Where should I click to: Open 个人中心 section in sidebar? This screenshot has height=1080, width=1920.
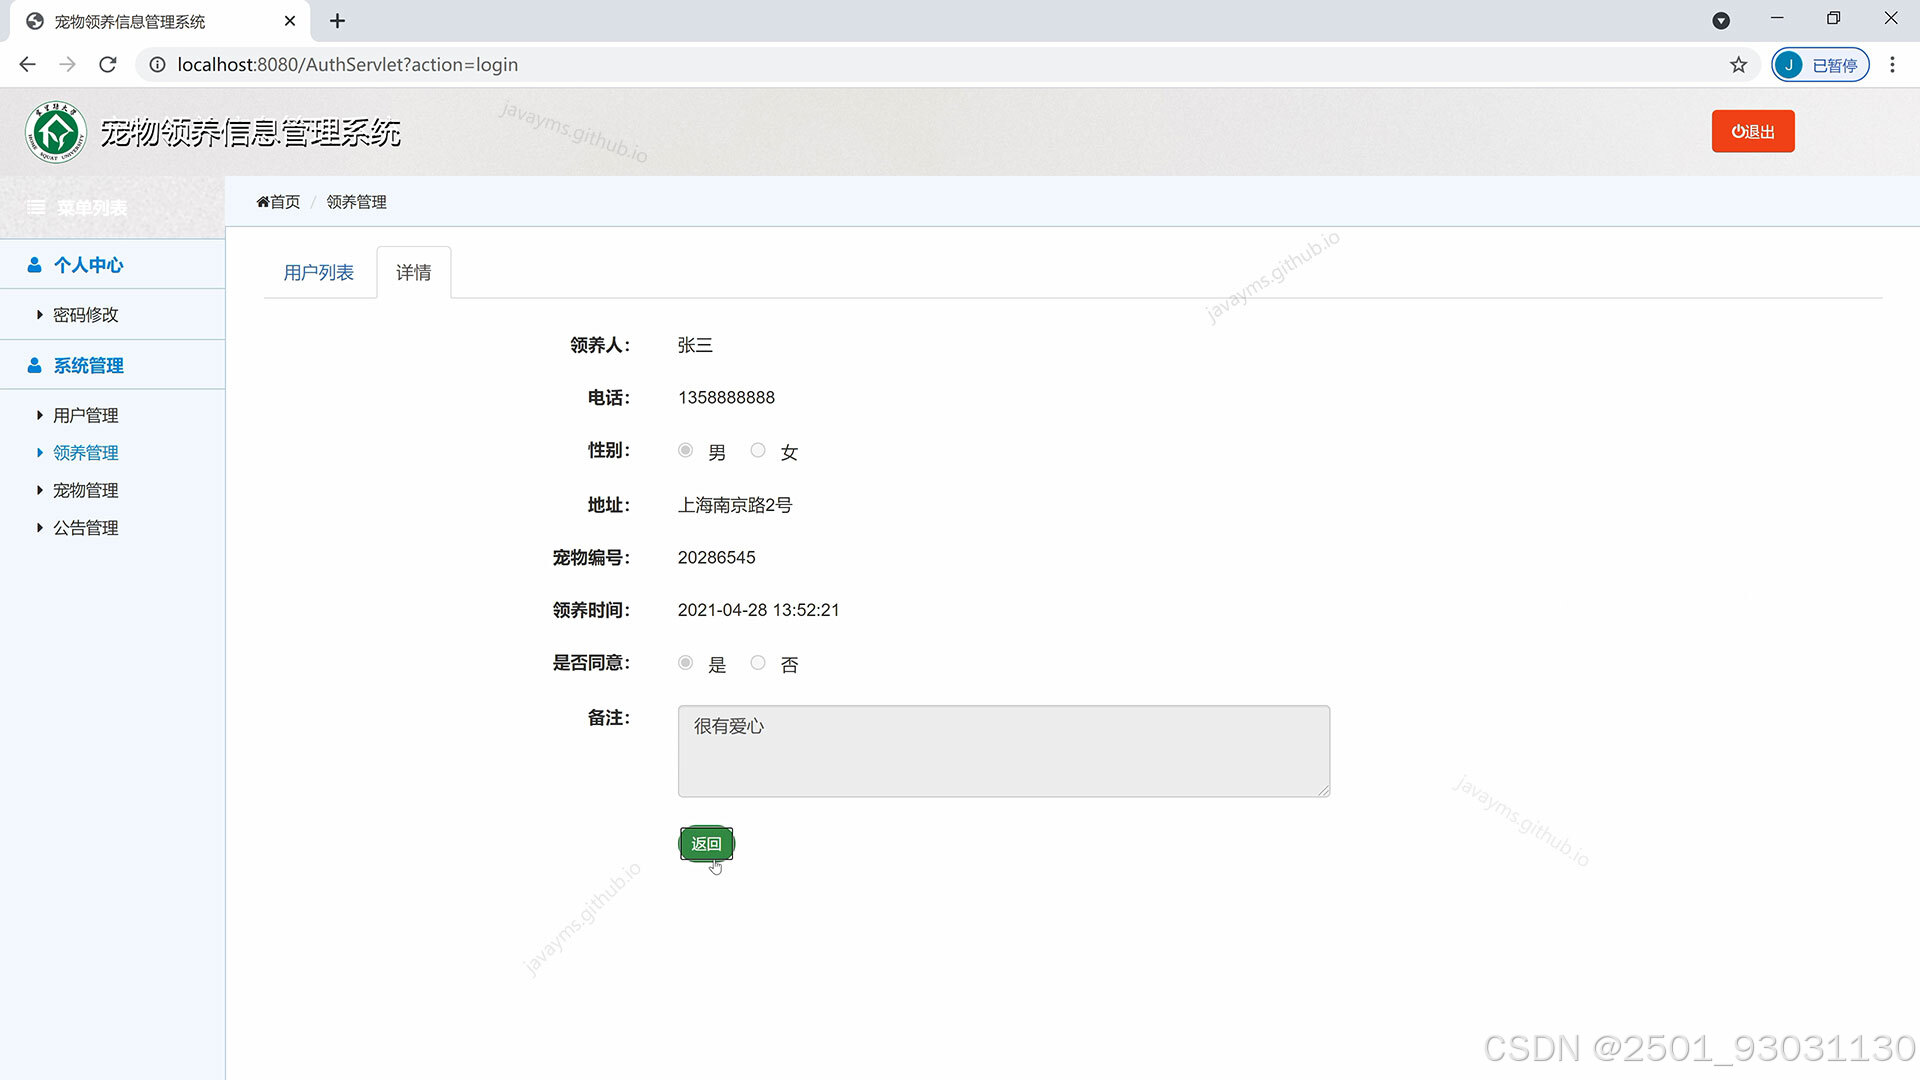click(x=112, y=265)
